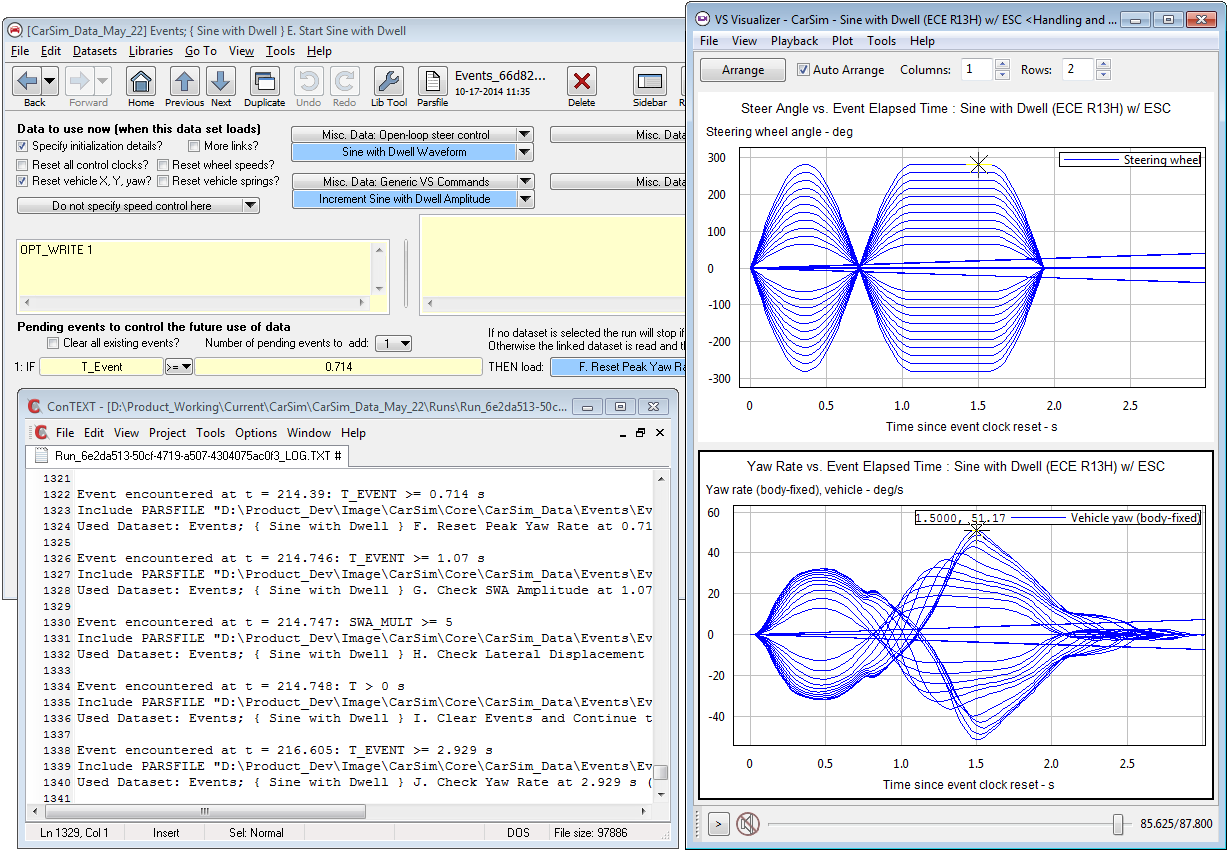Viewport: 1228px width, 851px height.
Task: Check Clear all existing events checkbox
Action: click(53, 343)
